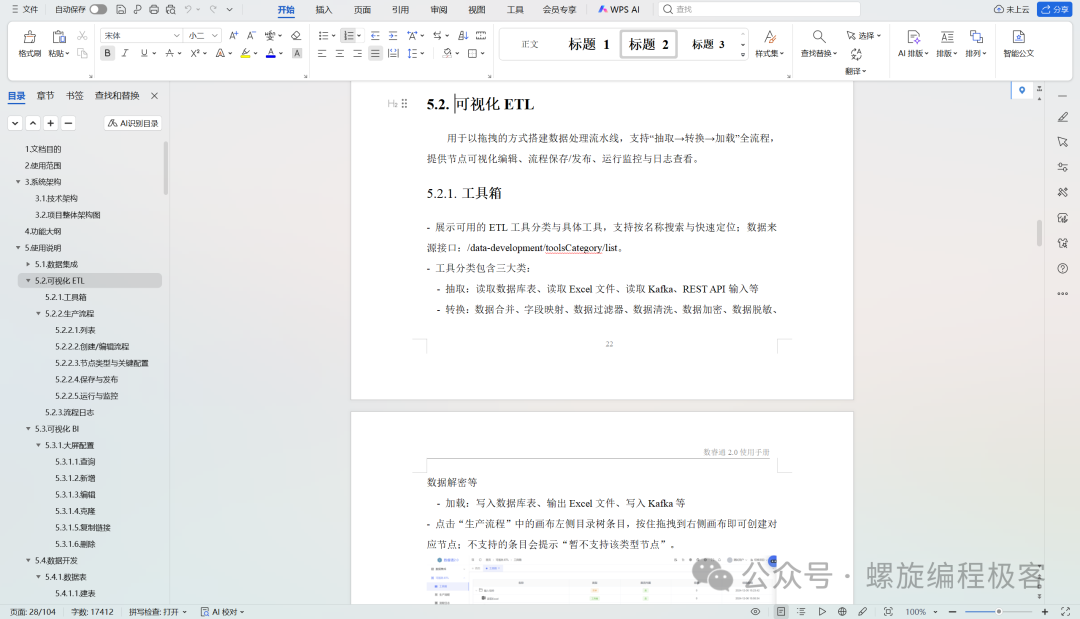Apply the 标题 1 heading style
This screenshot has height=619, width=1080.
click(589, 44)
